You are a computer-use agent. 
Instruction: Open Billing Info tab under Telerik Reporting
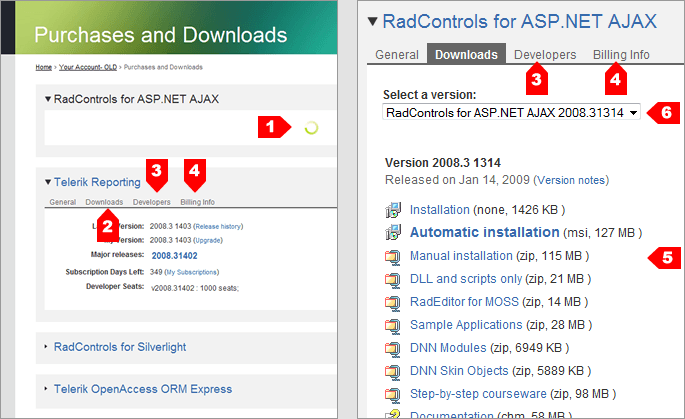point(197,202)
